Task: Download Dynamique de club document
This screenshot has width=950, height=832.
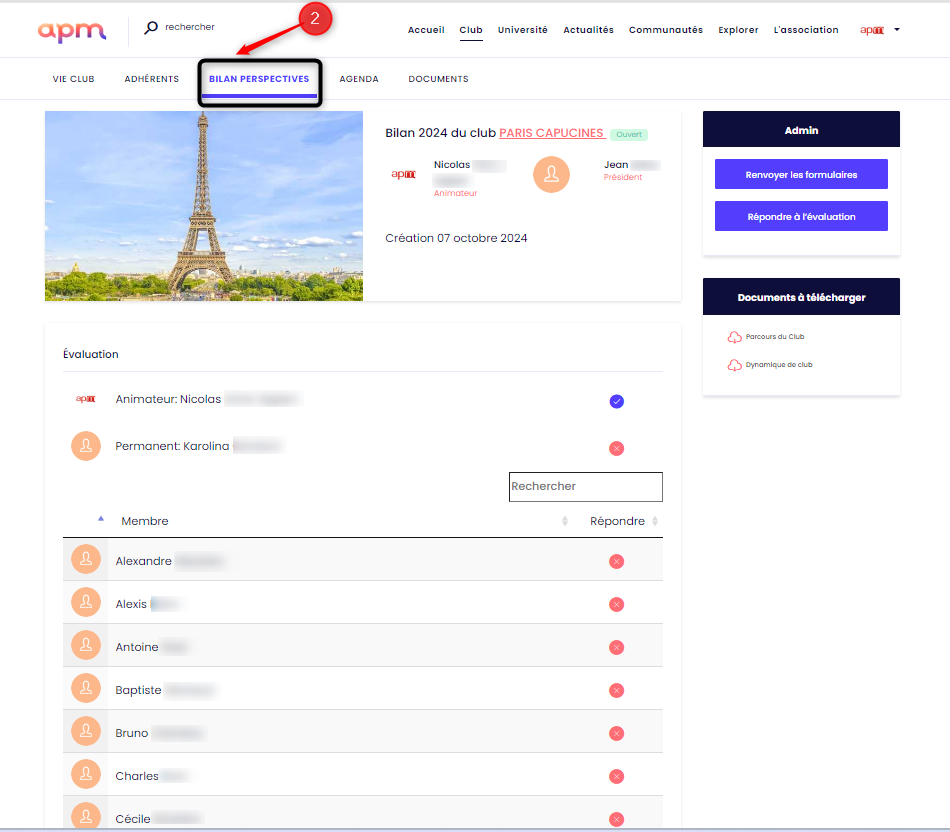Action: [x=779, y=365]
